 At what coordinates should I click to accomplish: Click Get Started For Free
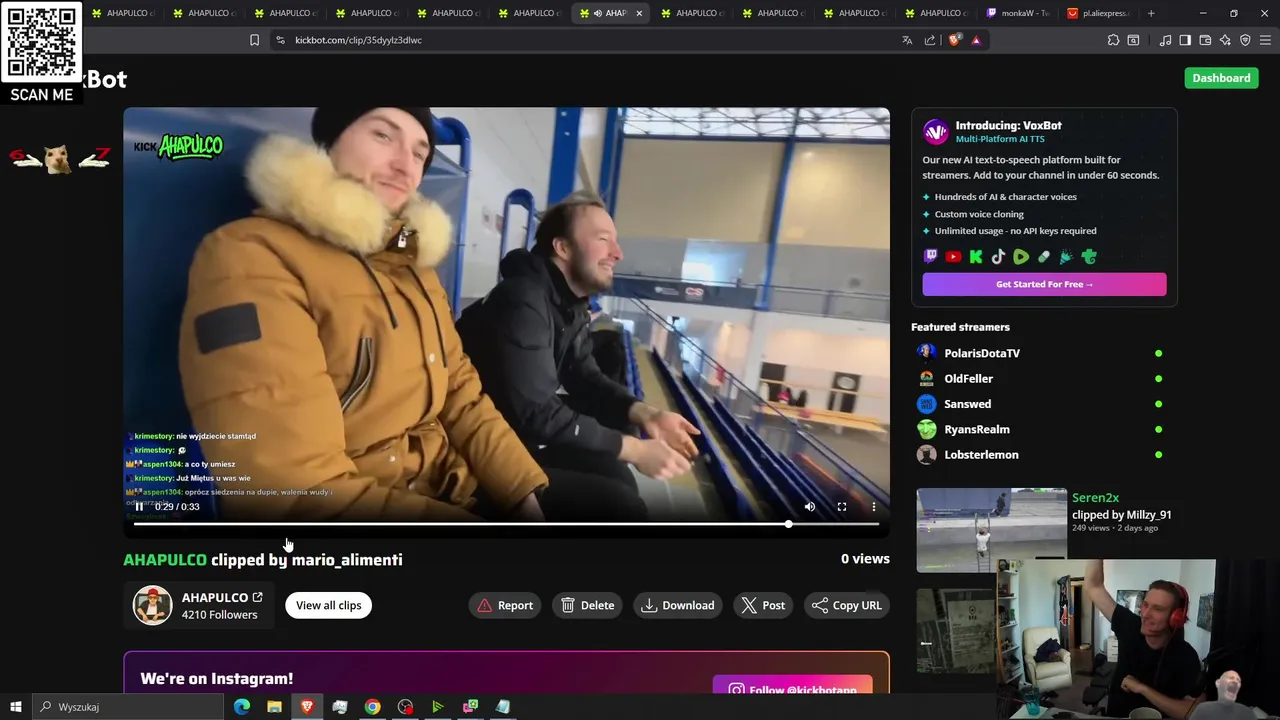point(1044,284)
